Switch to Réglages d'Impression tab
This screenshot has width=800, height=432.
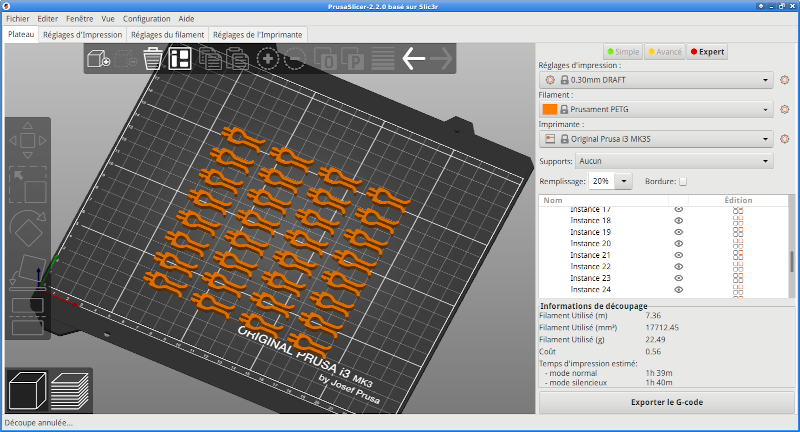(83, 35)
